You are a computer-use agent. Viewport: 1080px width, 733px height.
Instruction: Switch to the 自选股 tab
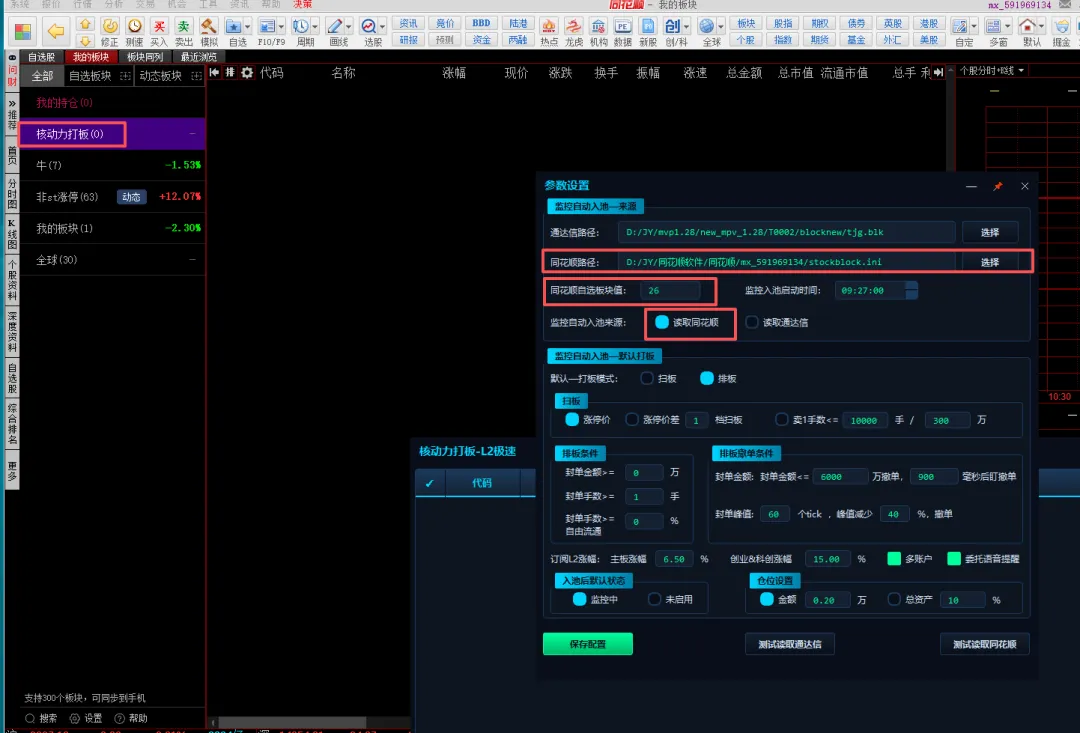click(41, 56)
